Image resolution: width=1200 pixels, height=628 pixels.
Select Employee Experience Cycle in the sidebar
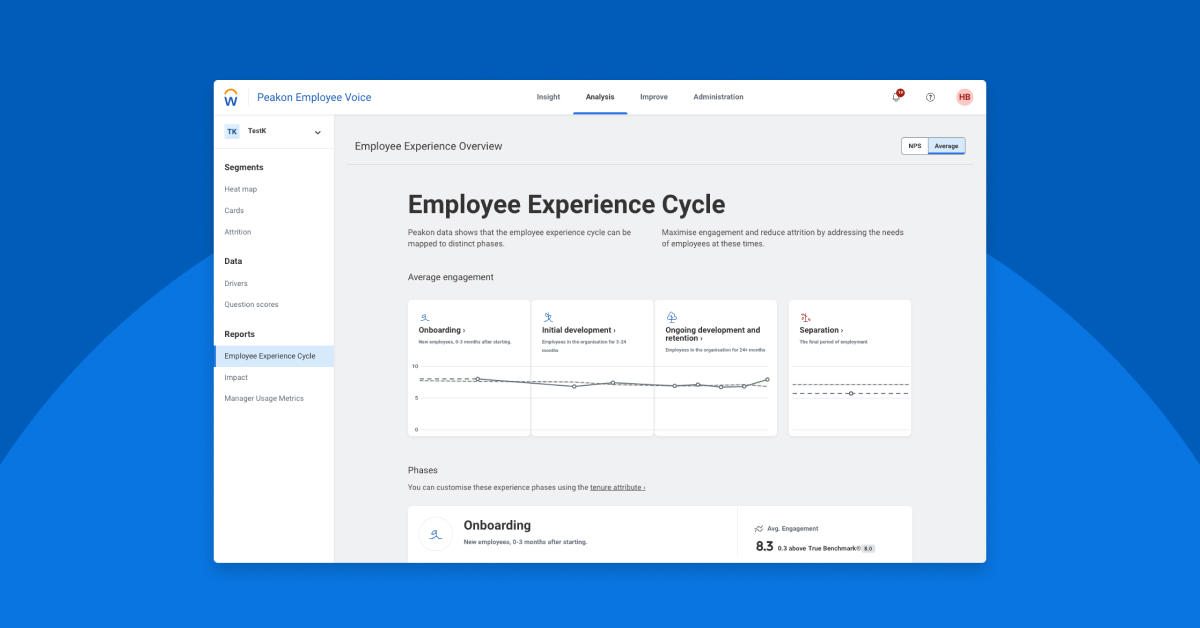[272, 355]
